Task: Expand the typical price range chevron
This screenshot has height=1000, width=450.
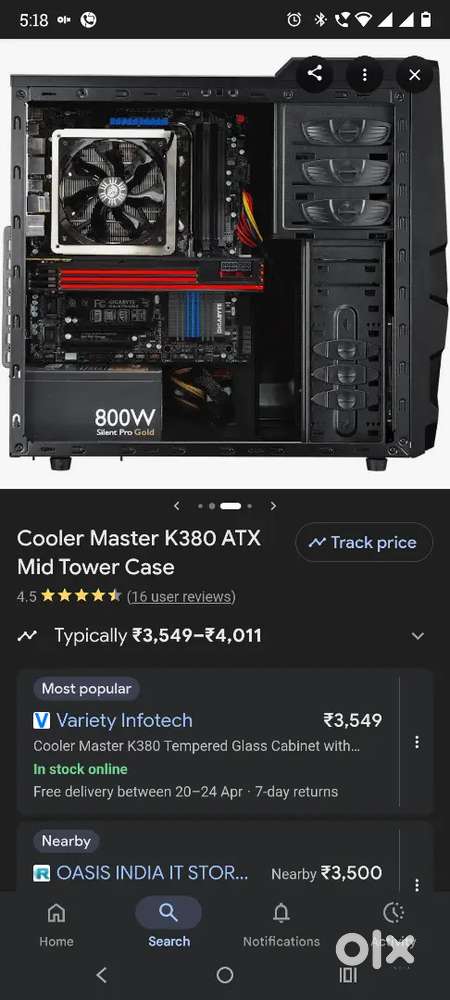Action: pos(417,636)
